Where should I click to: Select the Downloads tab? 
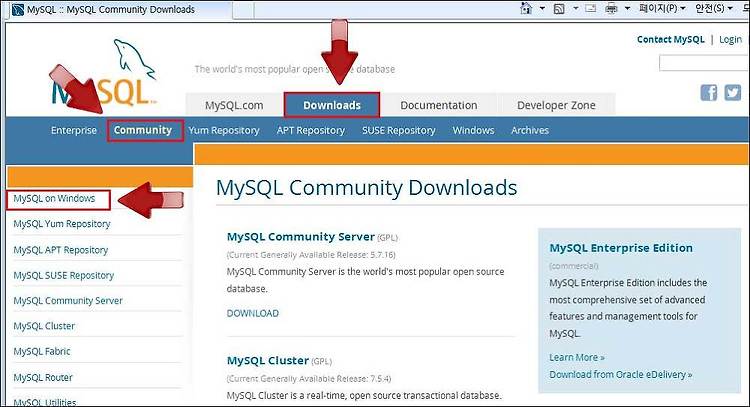[332, 105]
